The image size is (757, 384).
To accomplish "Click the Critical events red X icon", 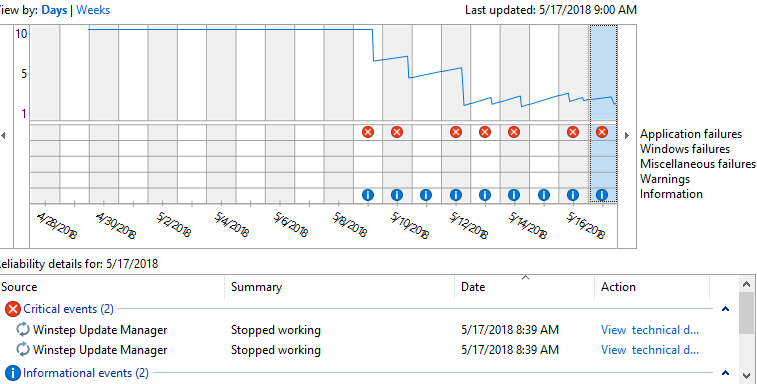I will [13, 309].
